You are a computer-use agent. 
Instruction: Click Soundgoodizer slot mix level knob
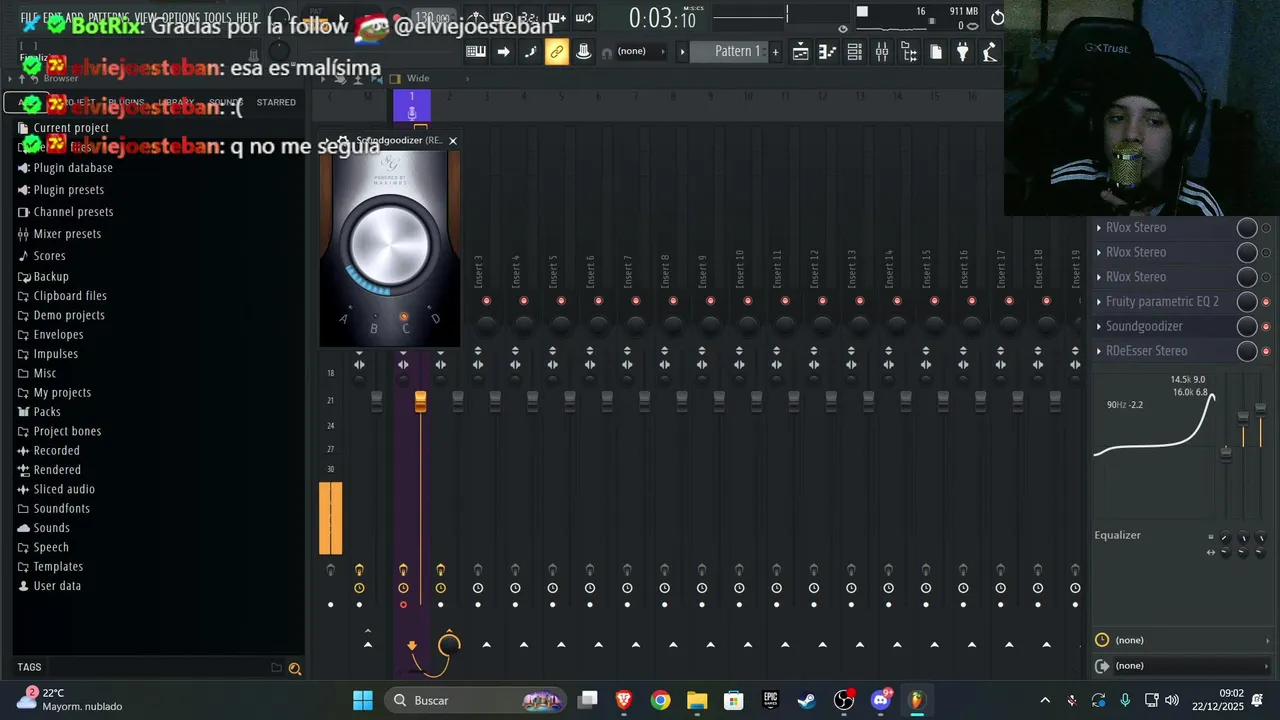coord(1246,327)
